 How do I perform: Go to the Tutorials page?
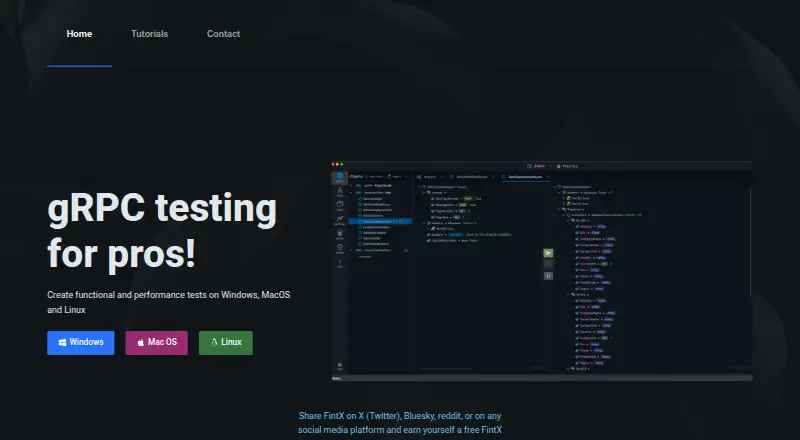point(149,34)
